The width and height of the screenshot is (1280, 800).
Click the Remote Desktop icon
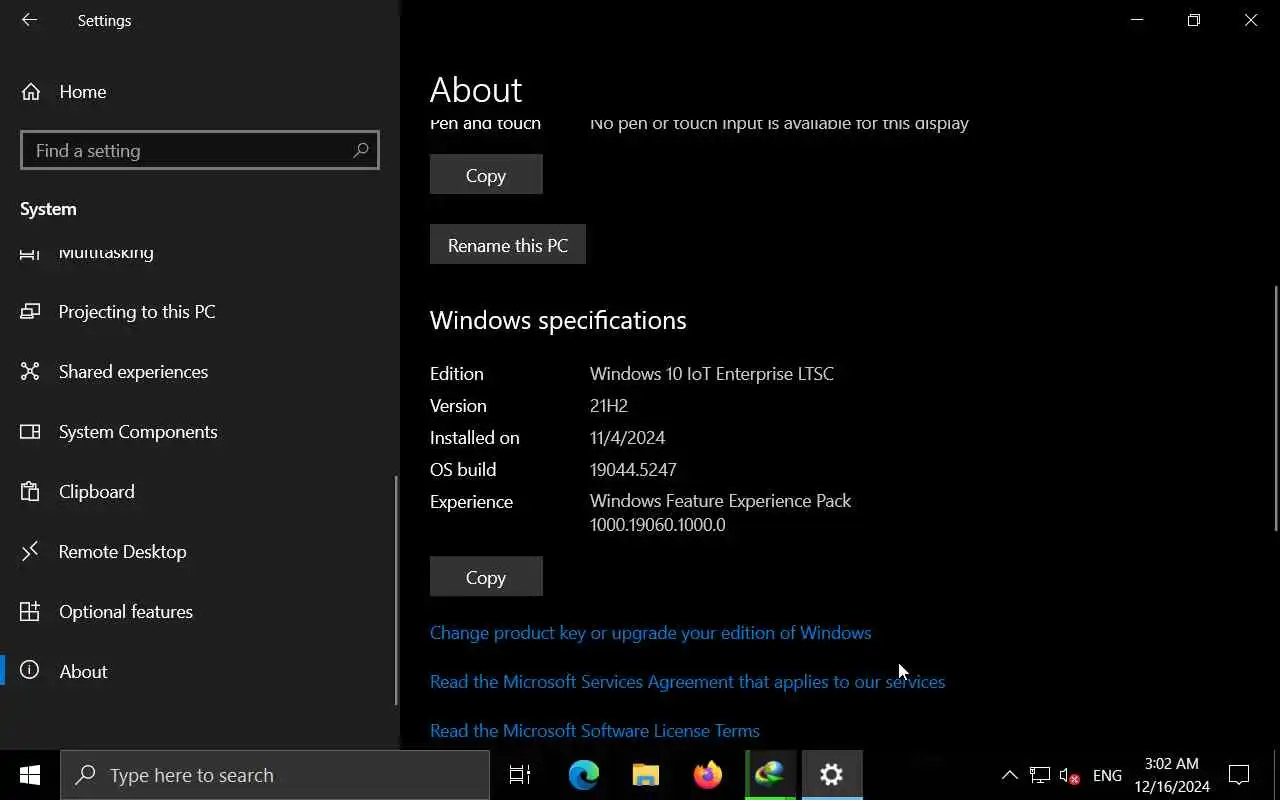pos(30,551)
